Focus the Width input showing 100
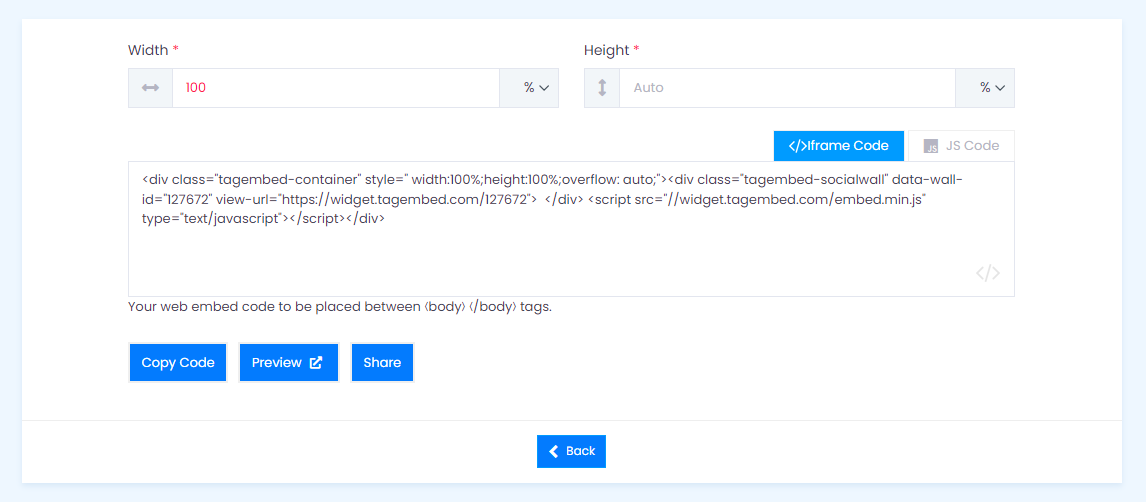1146x502 pixels. 336,88
